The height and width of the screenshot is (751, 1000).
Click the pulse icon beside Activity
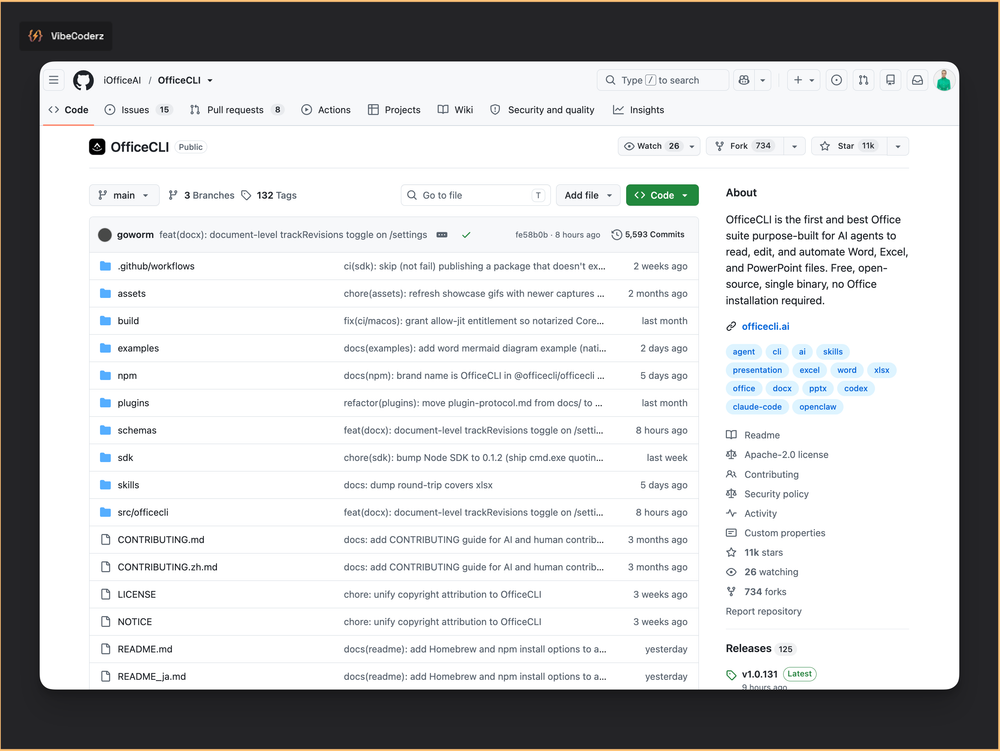point(731,513)
